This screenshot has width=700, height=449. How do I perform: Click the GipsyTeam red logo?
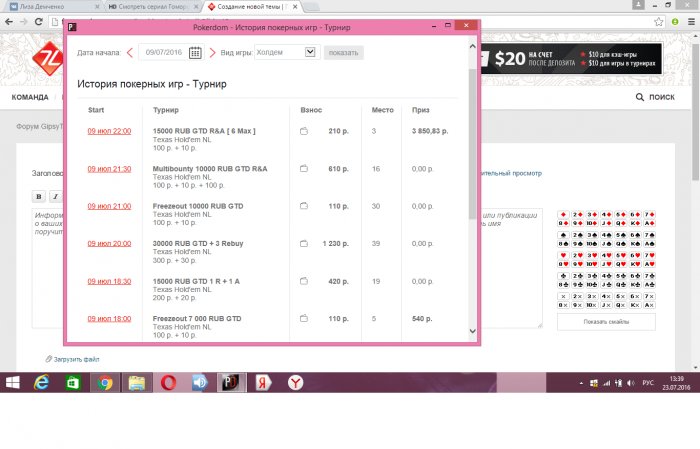pyautogui.click(x=47, y=59)
